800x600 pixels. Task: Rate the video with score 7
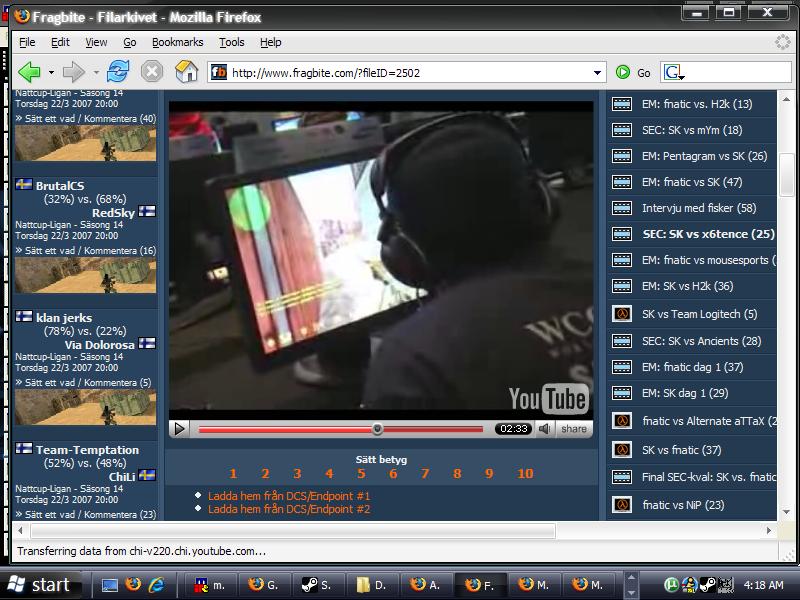click(425, 474)
